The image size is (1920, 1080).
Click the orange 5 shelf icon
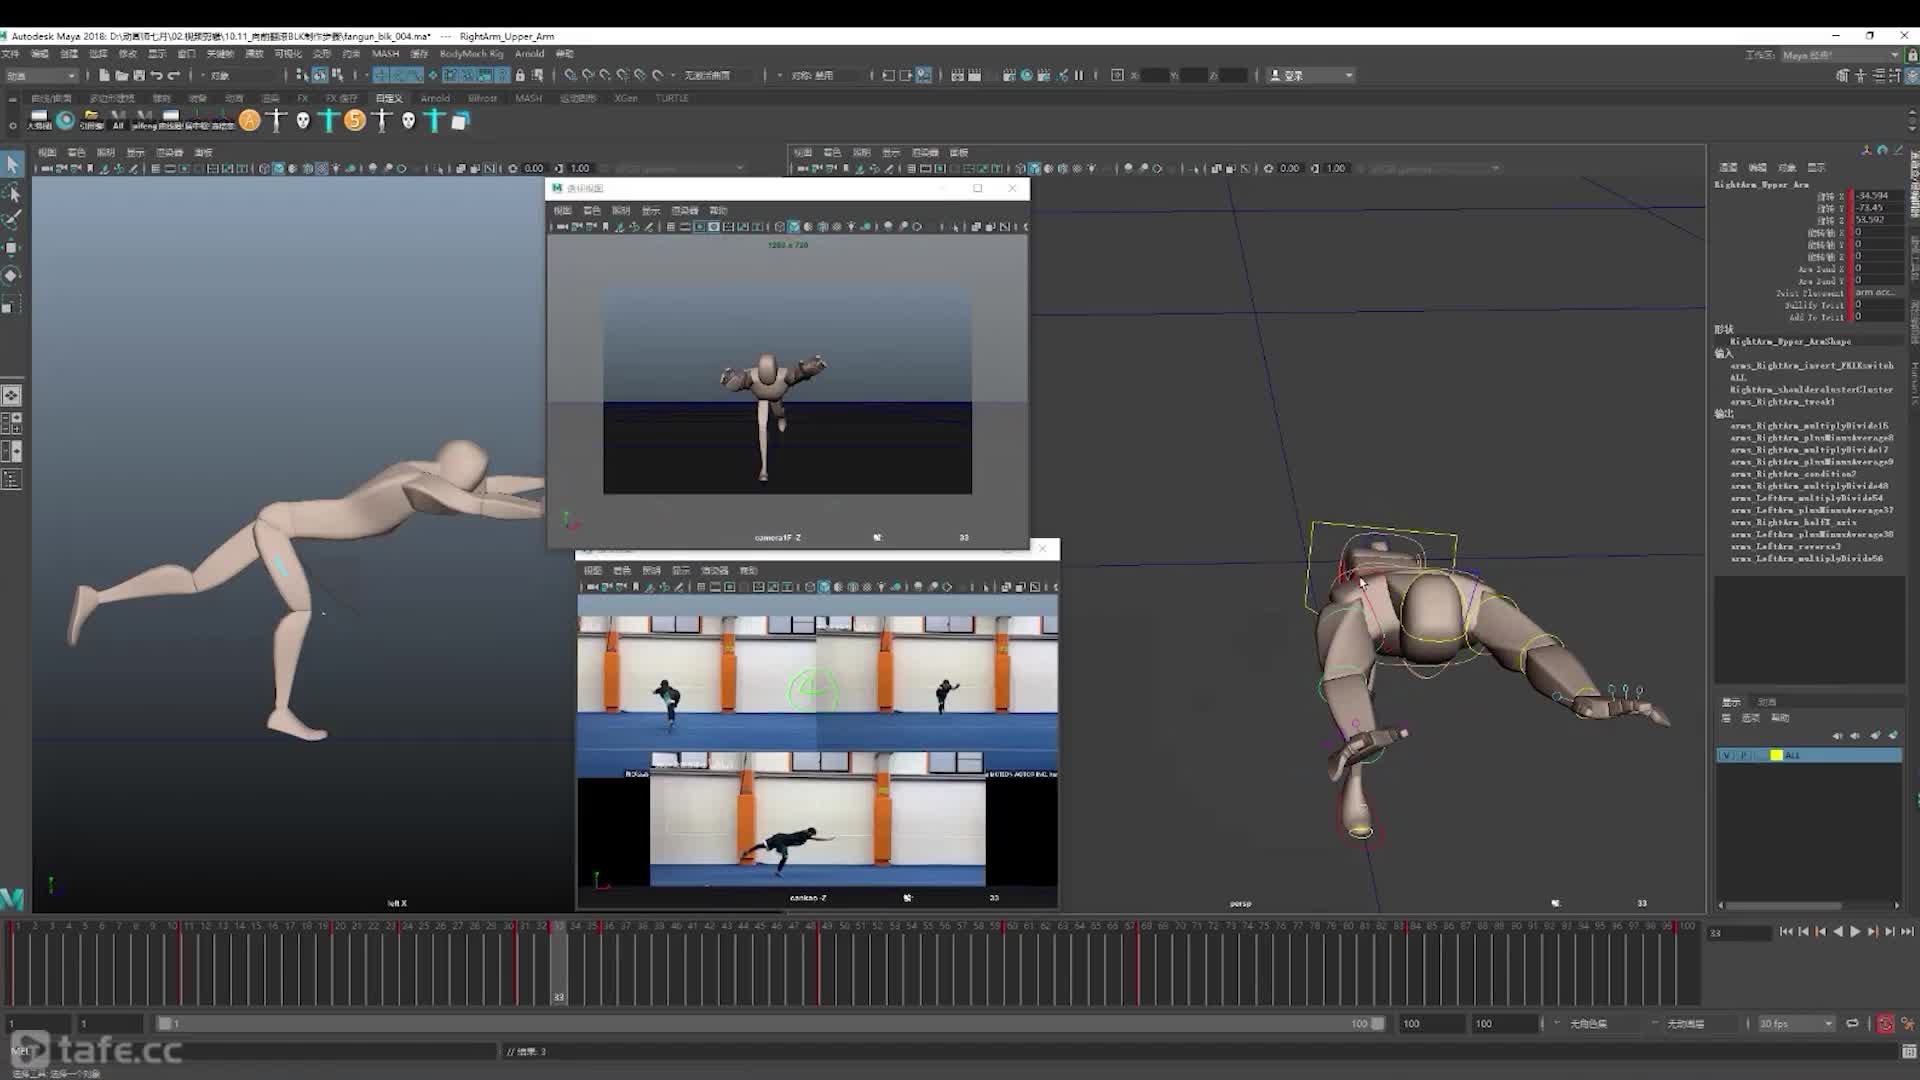coord(355,121)
